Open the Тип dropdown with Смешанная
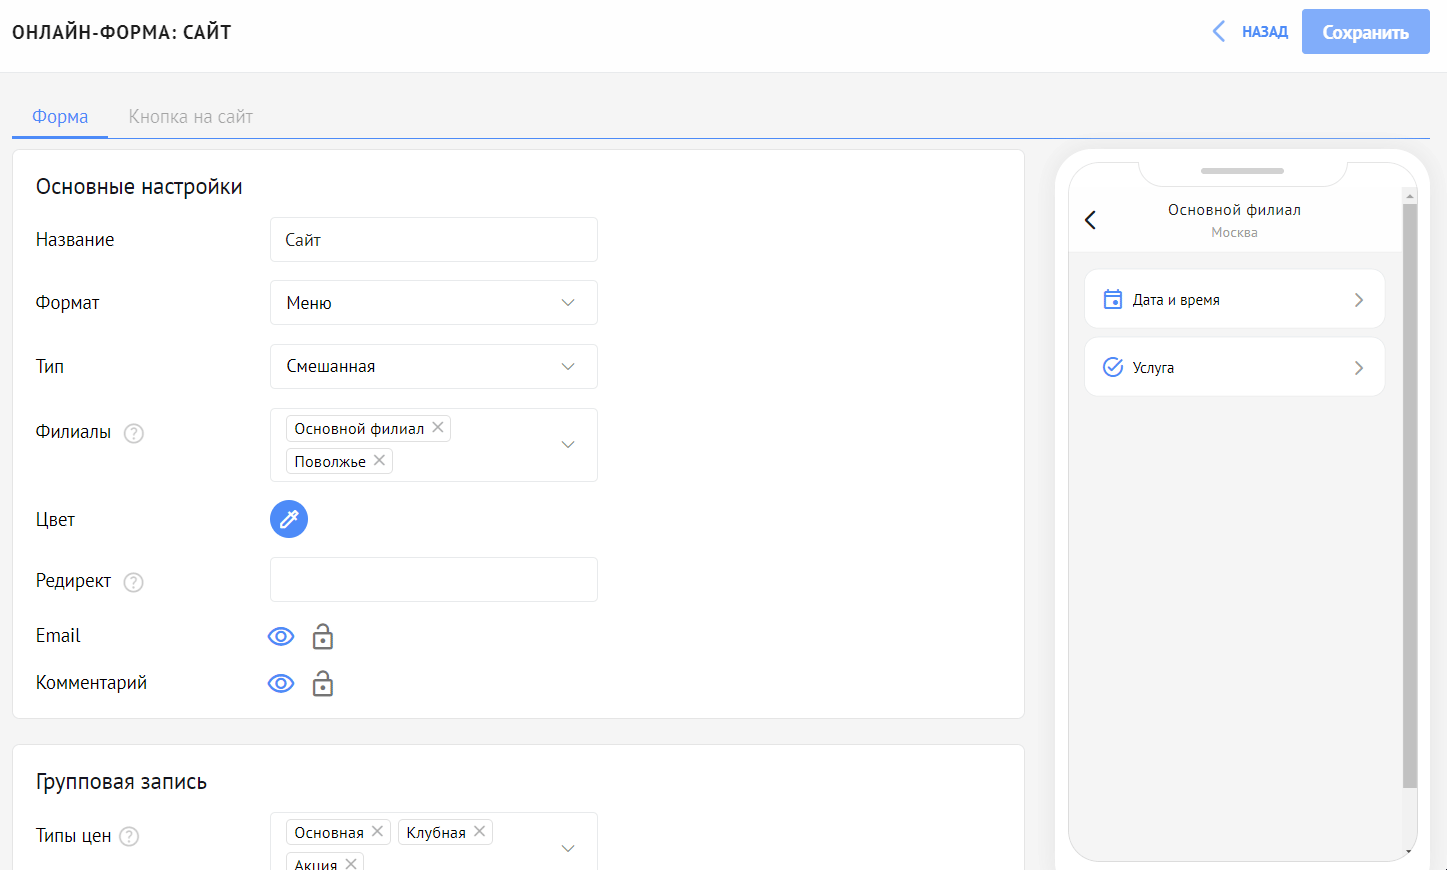This screenshot has height=870, width=1447. click(433, 367)
